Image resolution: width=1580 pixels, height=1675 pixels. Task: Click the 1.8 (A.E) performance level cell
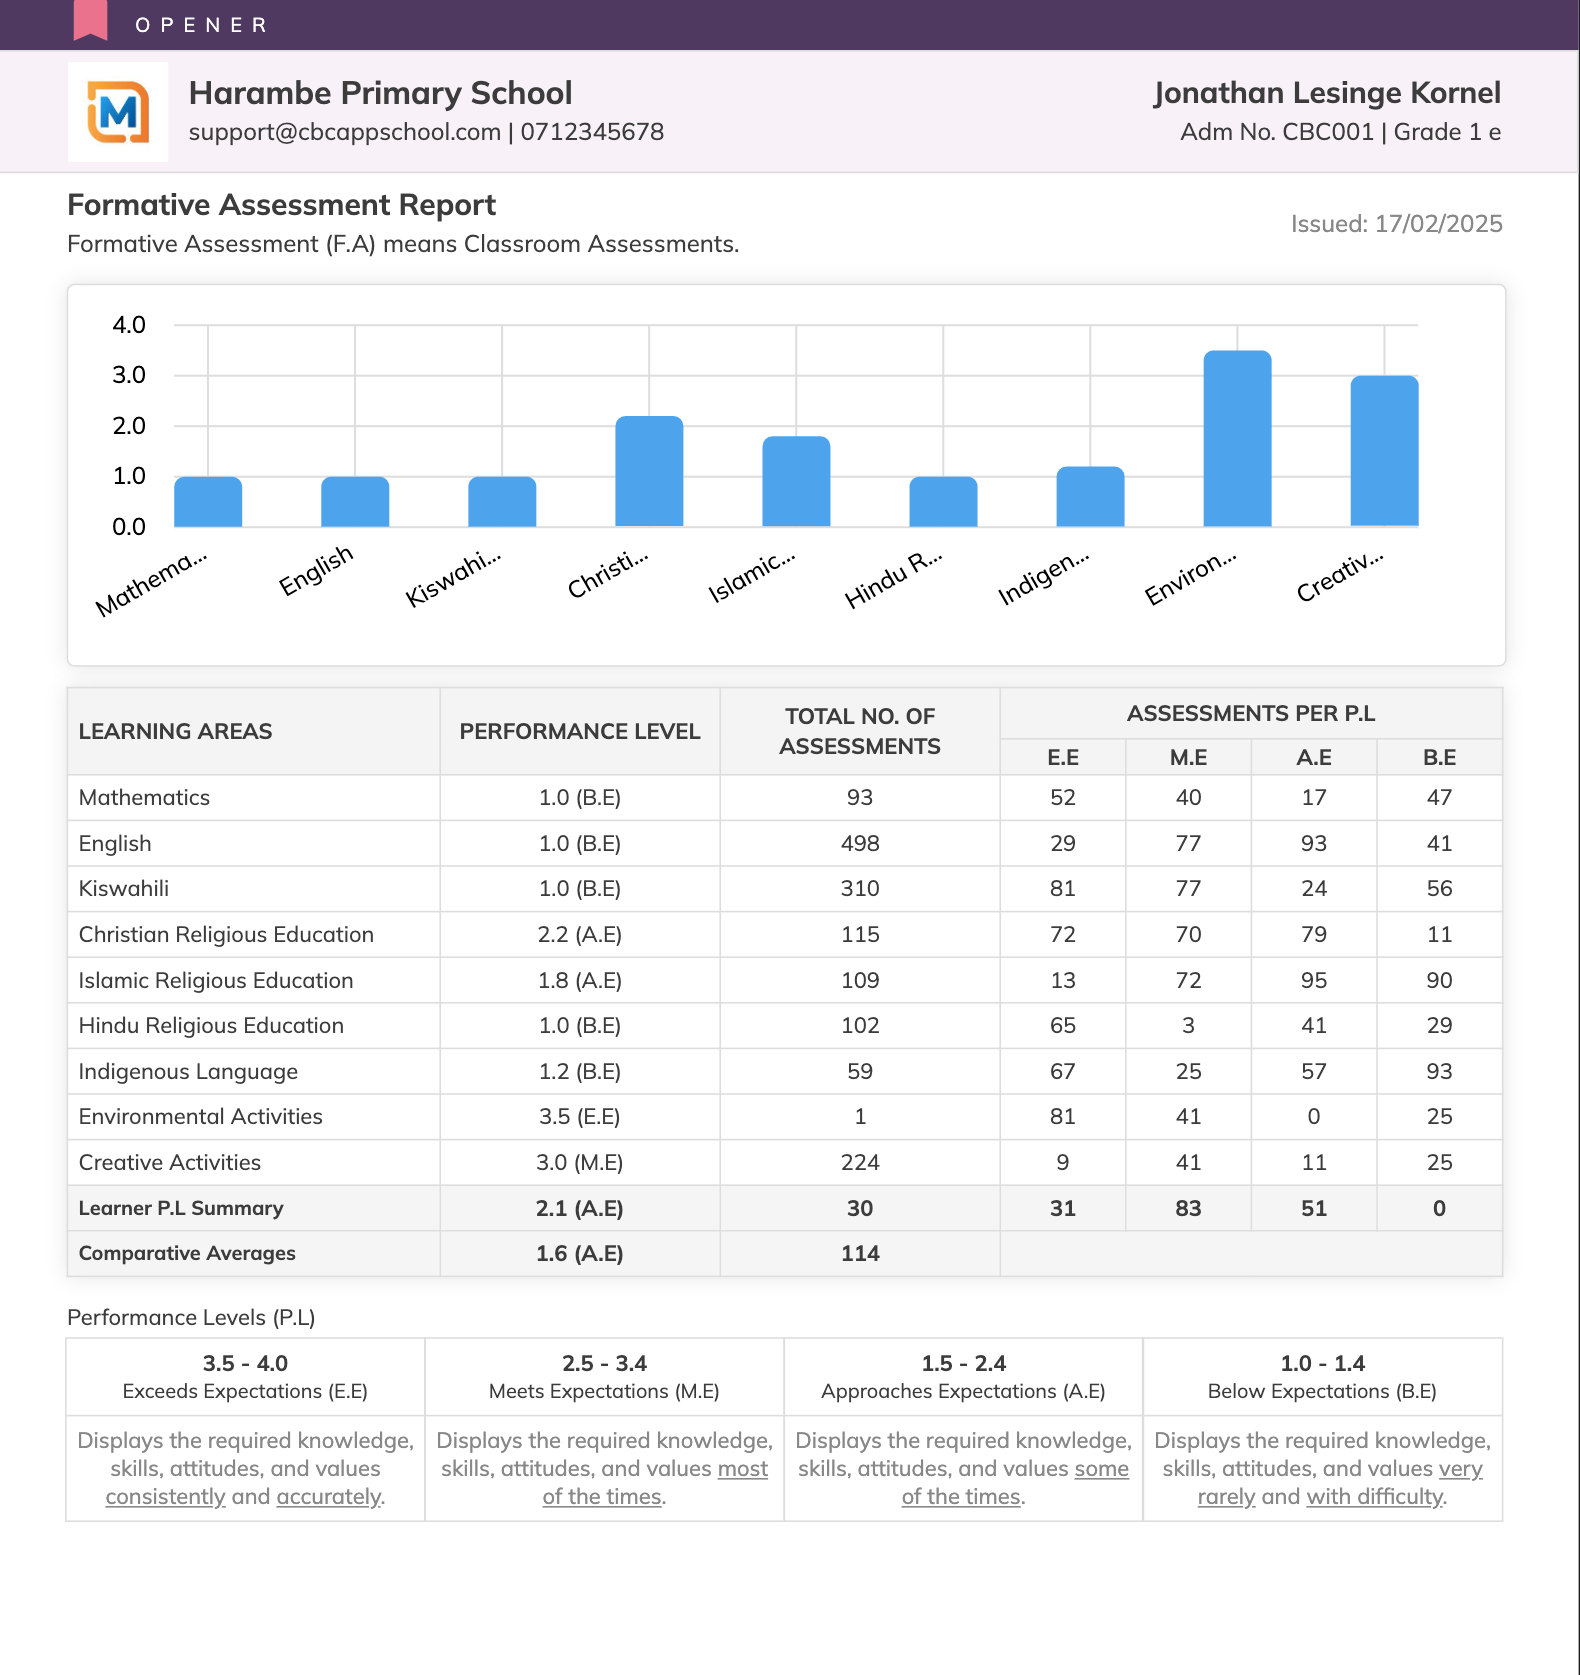click(x=580, y=980)
